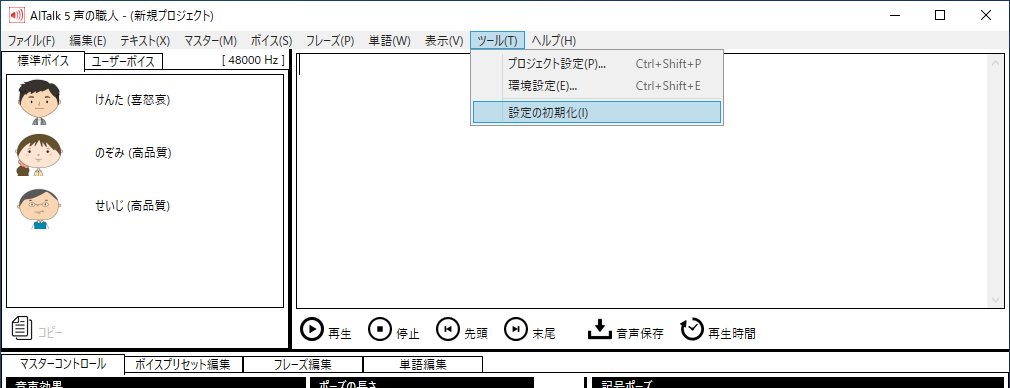Viewport: 1010px width, 388px height.
Task: Jump to end with 末尾 icon
Action: pyautogui.click(x=515, y=329)
